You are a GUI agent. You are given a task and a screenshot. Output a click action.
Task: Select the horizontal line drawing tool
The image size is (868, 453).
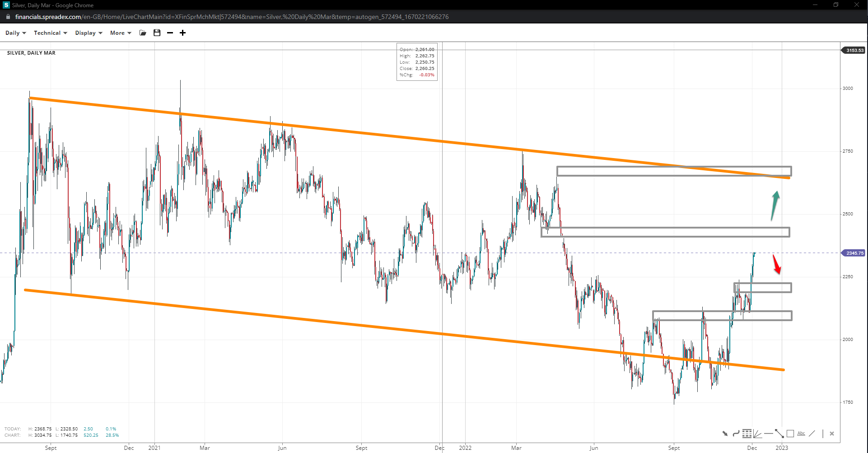(768, 434)
